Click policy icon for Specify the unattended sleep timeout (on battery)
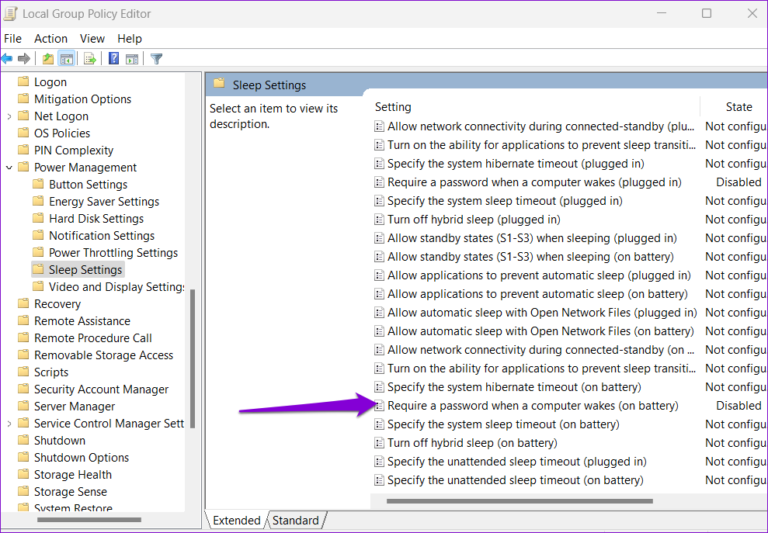 (x=379, y=480)
